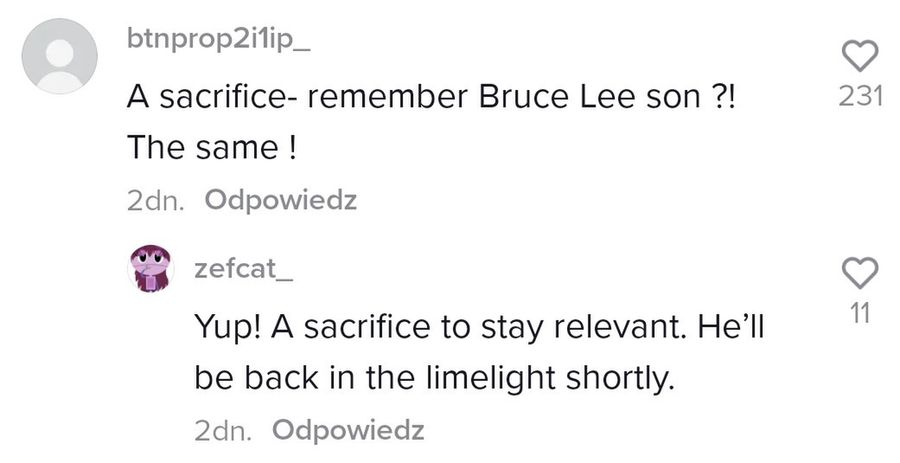This screenshot has height=463, width=900.
Task: Click the 2dn. timestamp under zefcat_'s reply
Action: pos(223,430)
